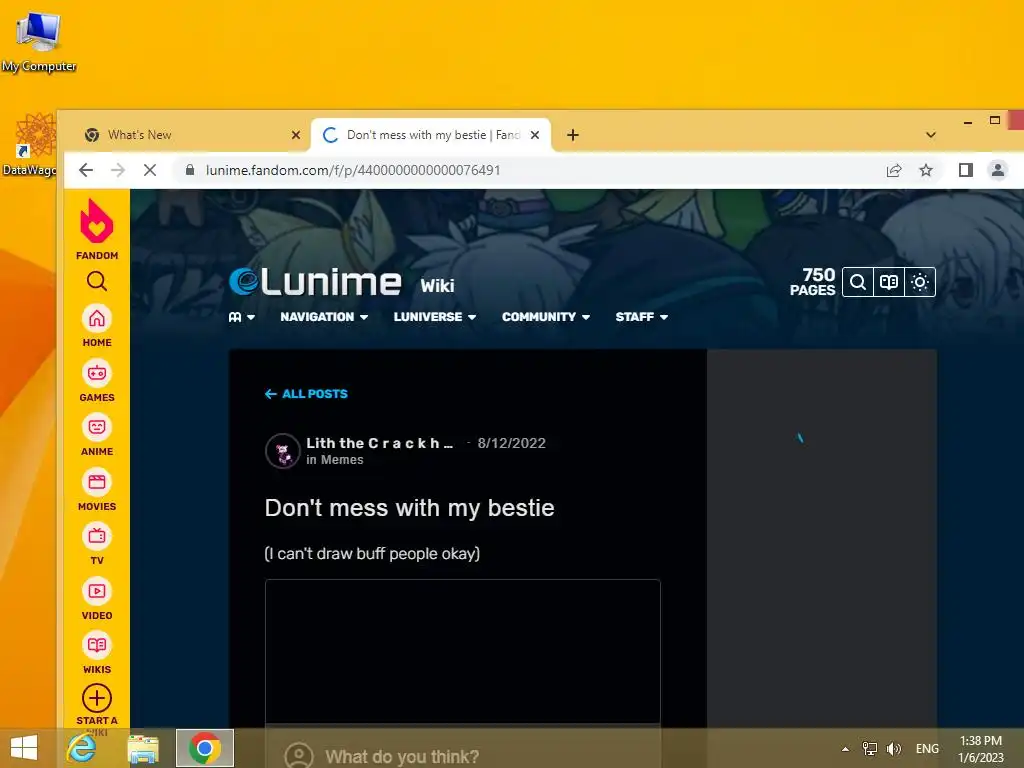The image size is (1024, 768).
Task: Open the wiki discussions book icon
Action: click(x=889, y=282)
